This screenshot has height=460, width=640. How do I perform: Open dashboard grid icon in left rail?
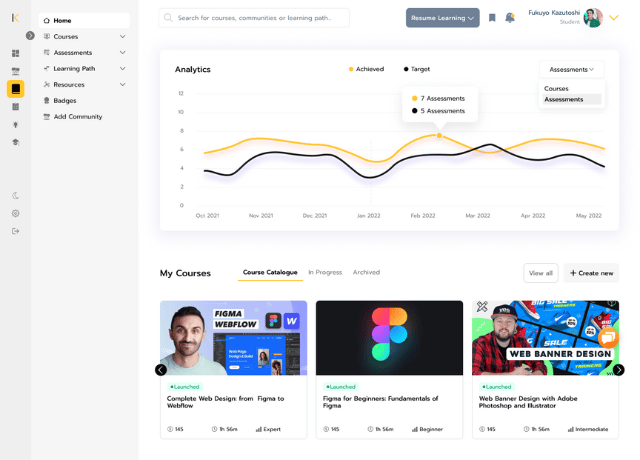click(x=16, y=53)
